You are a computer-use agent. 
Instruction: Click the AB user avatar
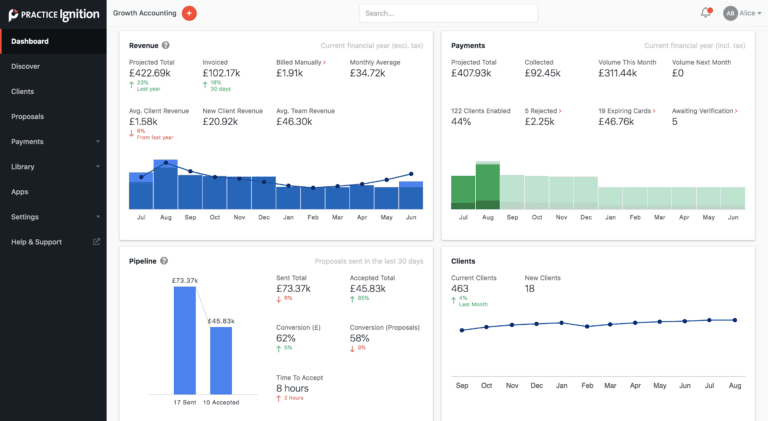(729, 13)
